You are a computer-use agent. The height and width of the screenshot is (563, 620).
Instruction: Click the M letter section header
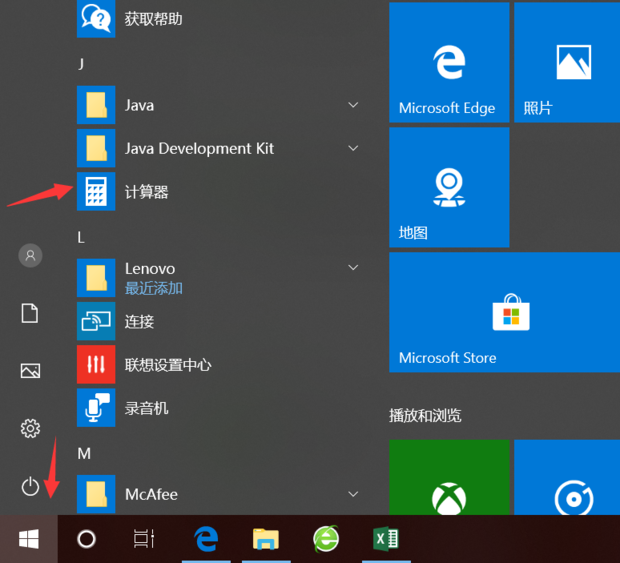click(84, 453)
